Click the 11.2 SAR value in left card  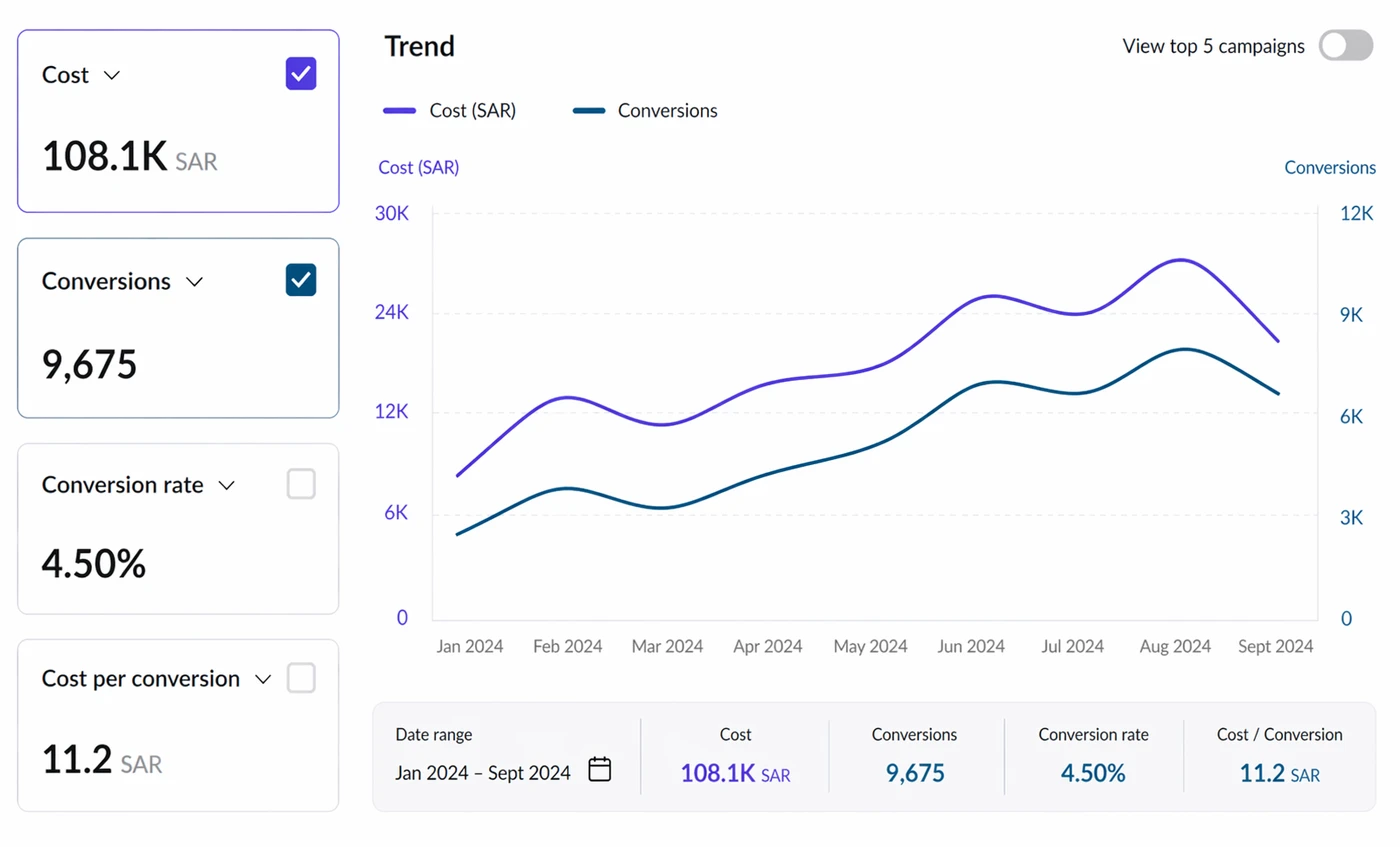coord(101,761)
